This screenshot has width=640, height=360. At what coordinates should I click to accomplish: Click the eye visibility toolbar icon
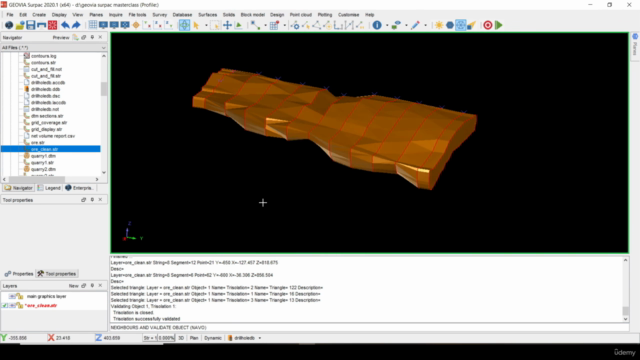tap(396, 25)
